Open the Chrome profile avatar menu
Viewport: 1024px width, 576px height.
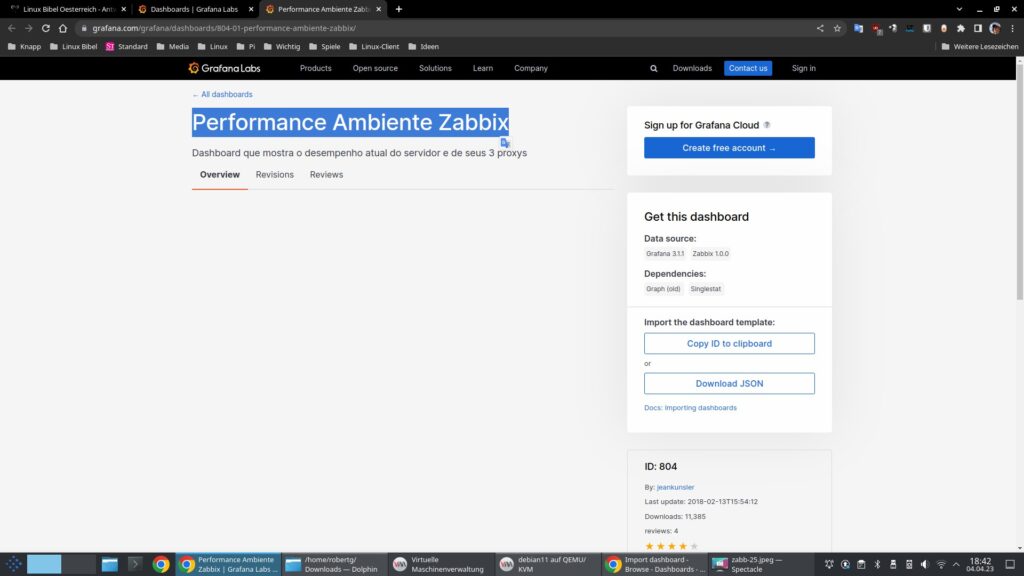[995, 28]
